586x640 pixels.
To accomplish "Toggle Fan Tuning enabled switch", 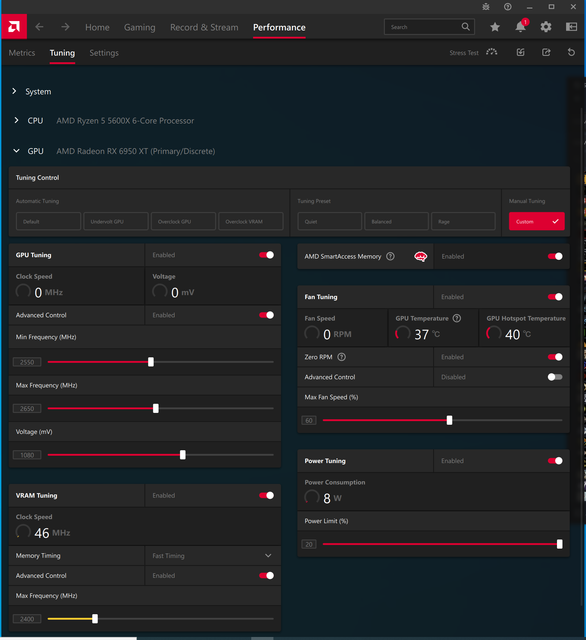I will (x=555, y=297).
